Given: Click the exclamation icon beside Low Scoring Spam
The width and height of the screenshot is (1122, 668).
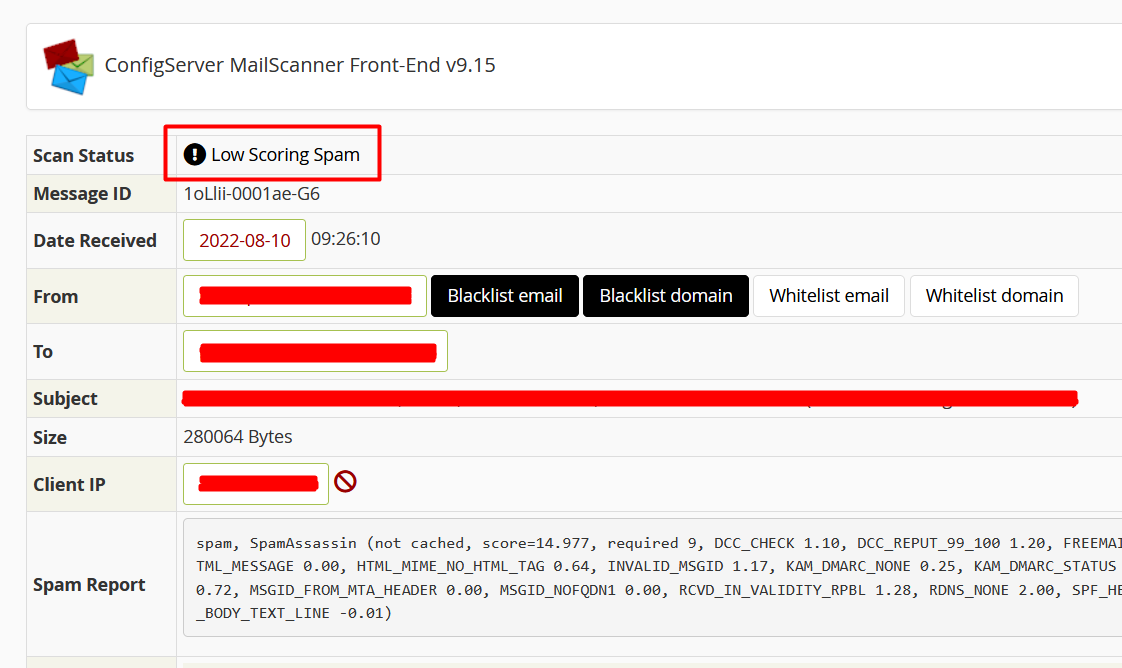Looking at the screenshot, I should click(195, 155).
